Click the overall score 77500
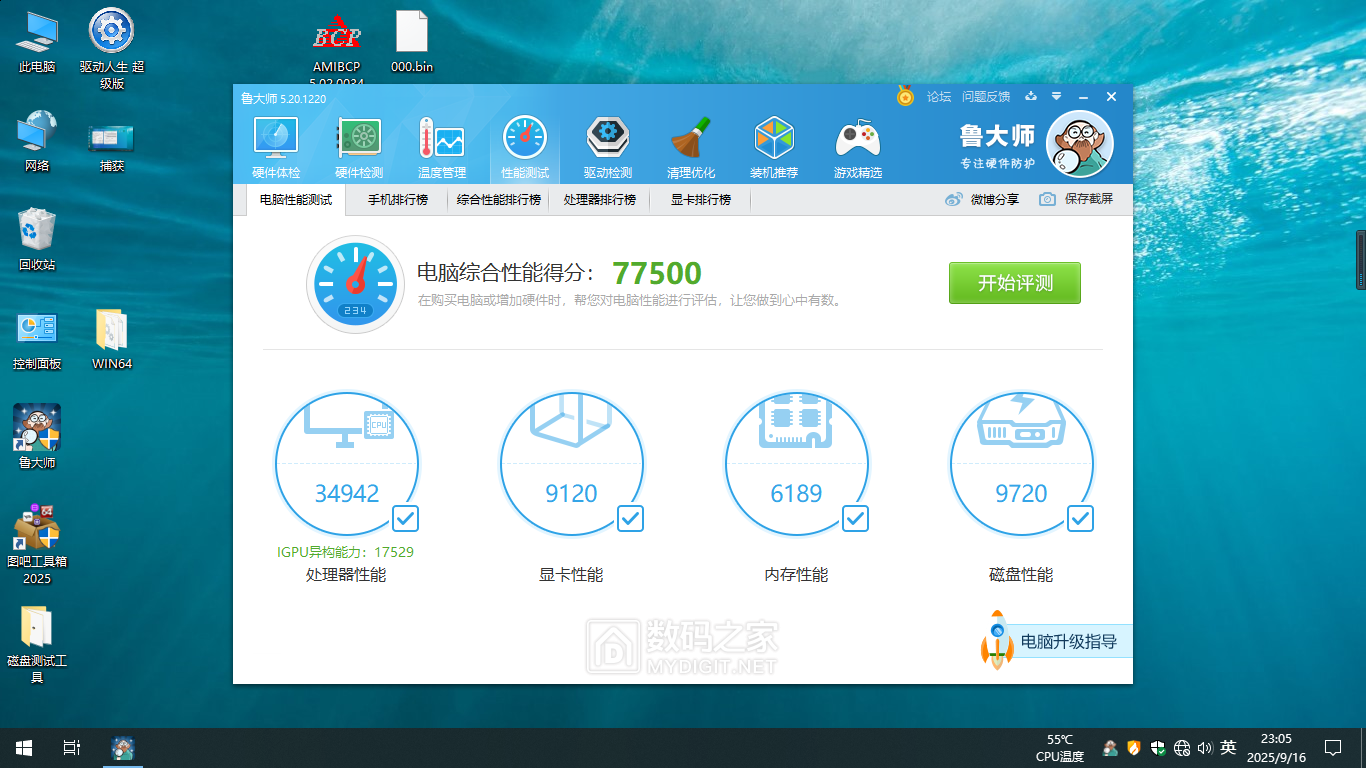This screenshot has width=1366, height=768. point(657,273)
